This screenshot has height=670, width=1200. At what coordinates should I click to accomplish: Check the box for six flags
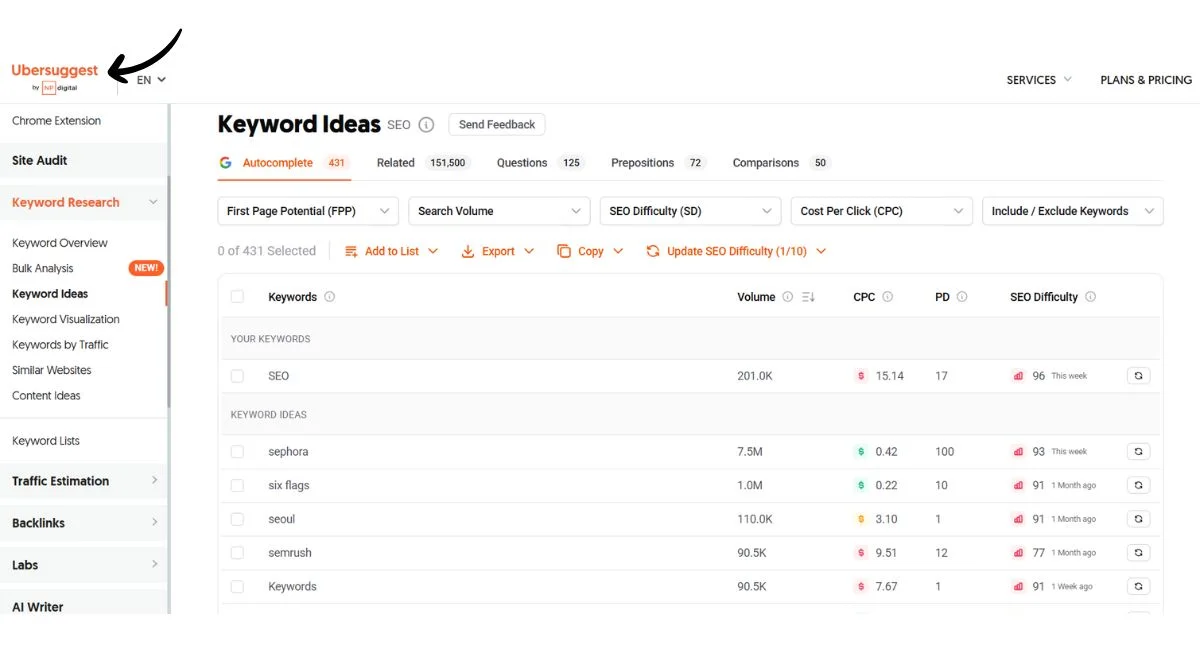pyautogui.click(x=237, y=485)
